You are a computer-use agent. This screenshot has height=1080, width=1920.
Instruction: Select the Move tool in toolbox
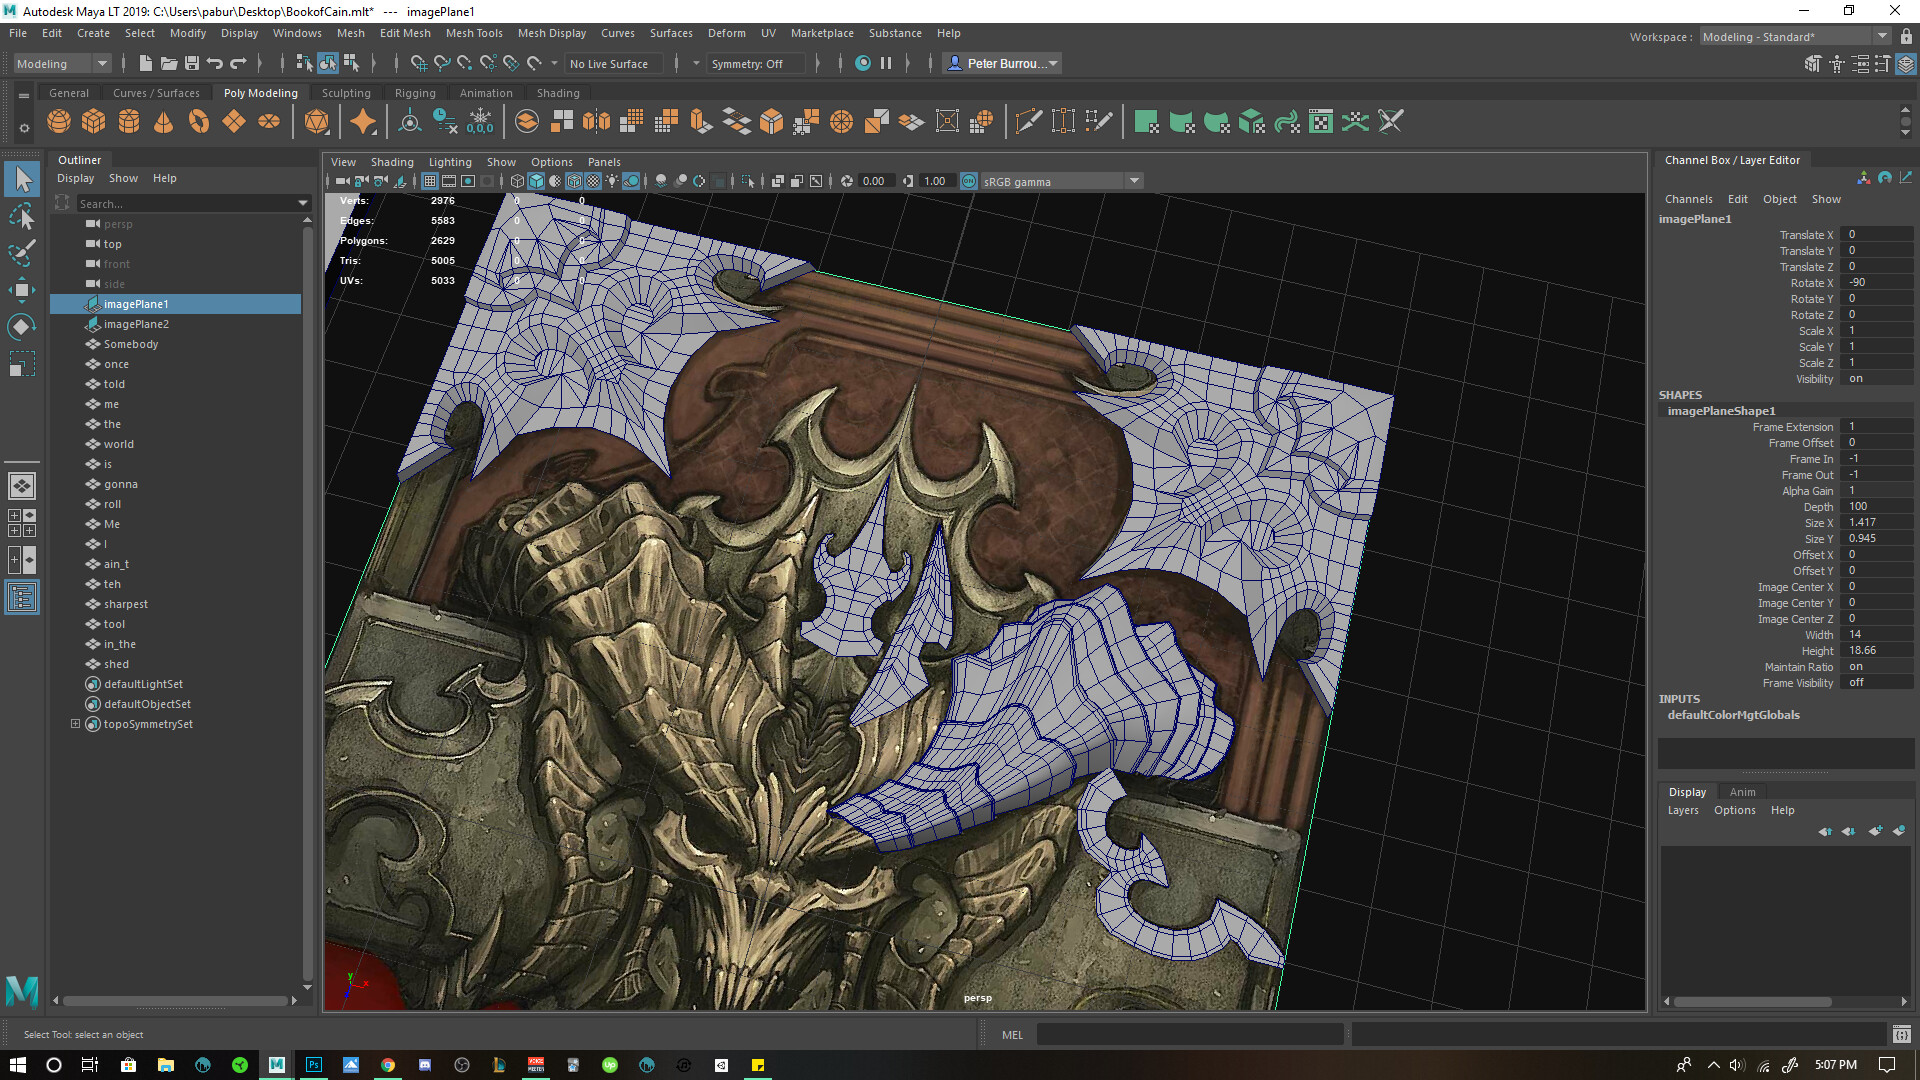tap(22, 290)
